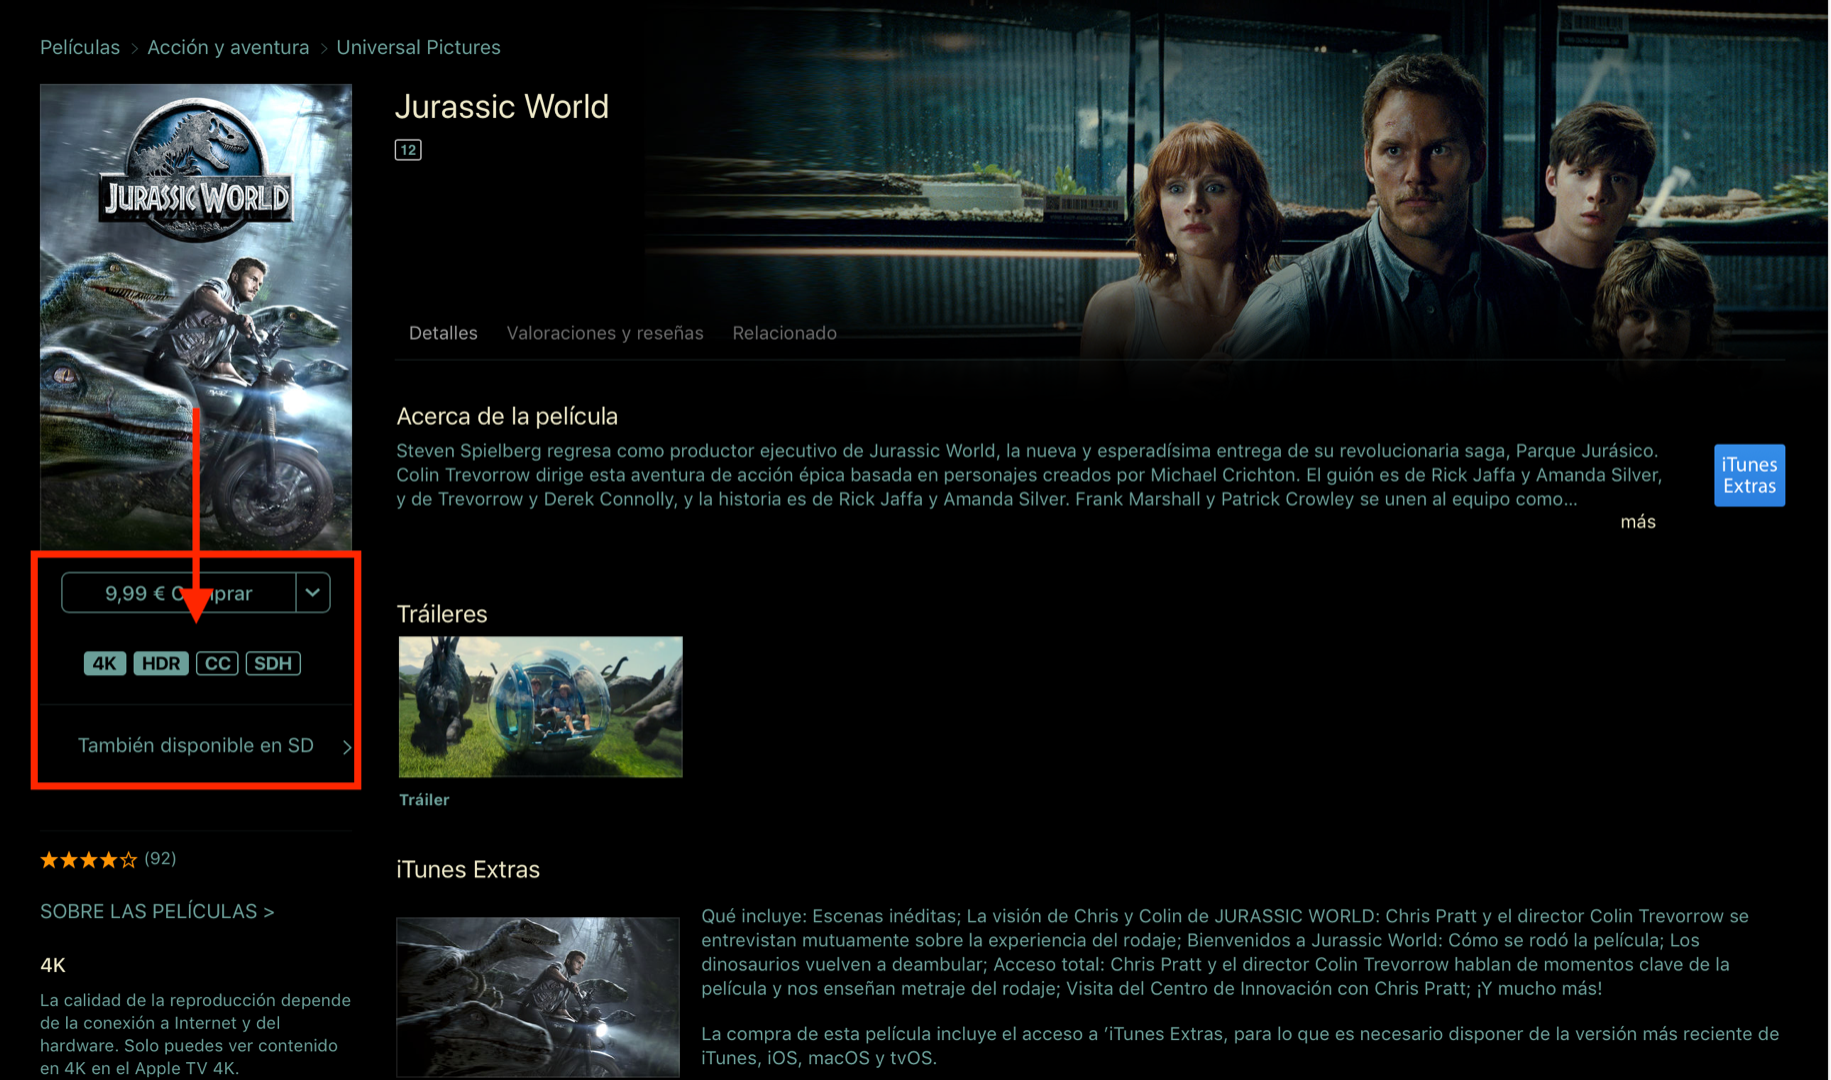The image size is (1831, 1080).
Task: Open the iTunes Extras preview image
Action: coord(538,997)
